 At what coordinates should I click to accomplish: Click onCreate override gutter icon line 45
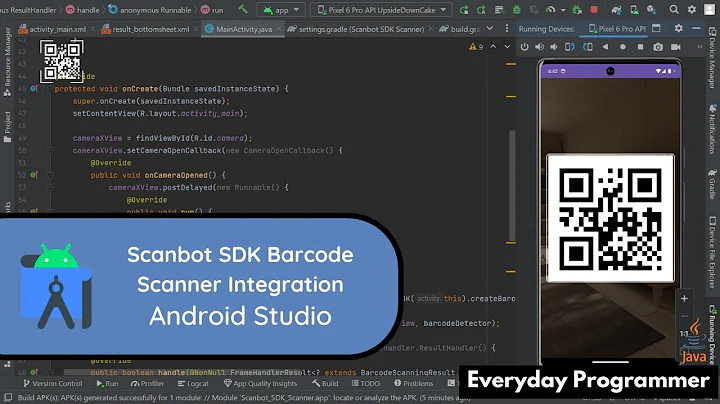click(x=34, y=89)
